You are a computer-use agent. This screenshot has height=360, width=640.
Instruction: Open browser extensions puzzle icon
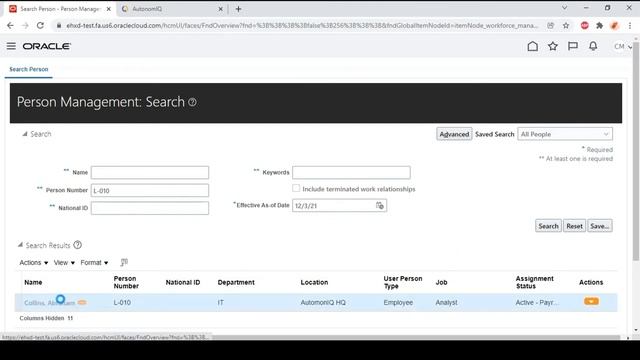[x=599, y=25]
